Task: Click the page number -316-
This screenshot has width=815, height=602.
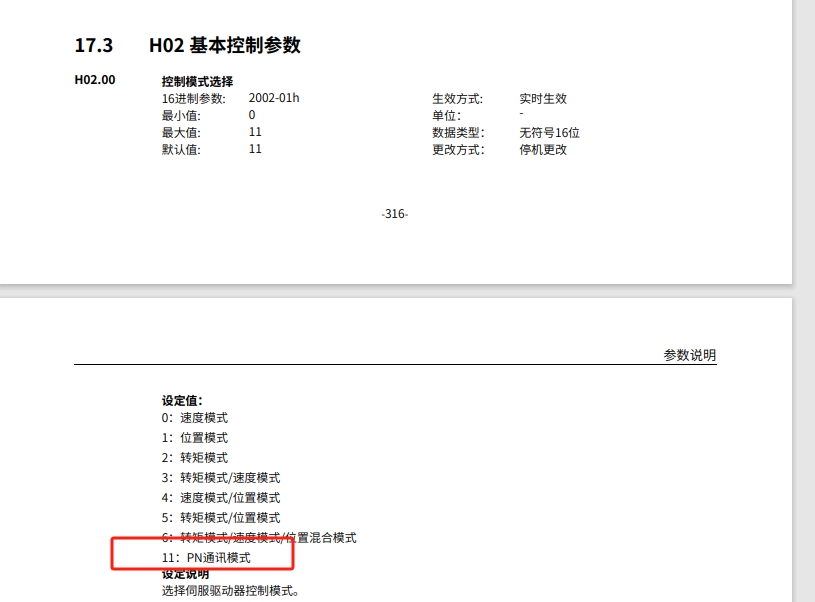Action: tap(395, 214)
